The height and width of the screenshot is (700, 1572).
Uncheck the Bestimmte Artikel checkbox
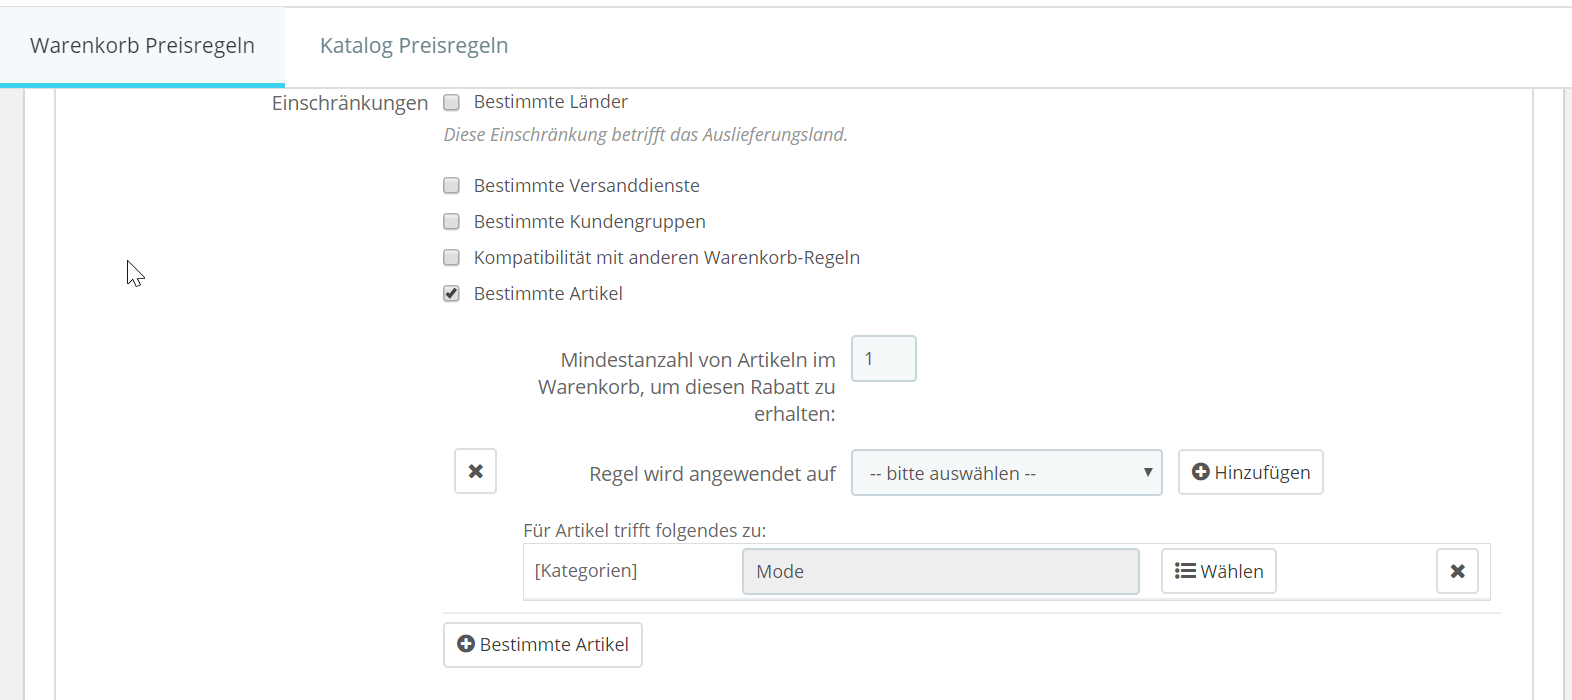452,294
